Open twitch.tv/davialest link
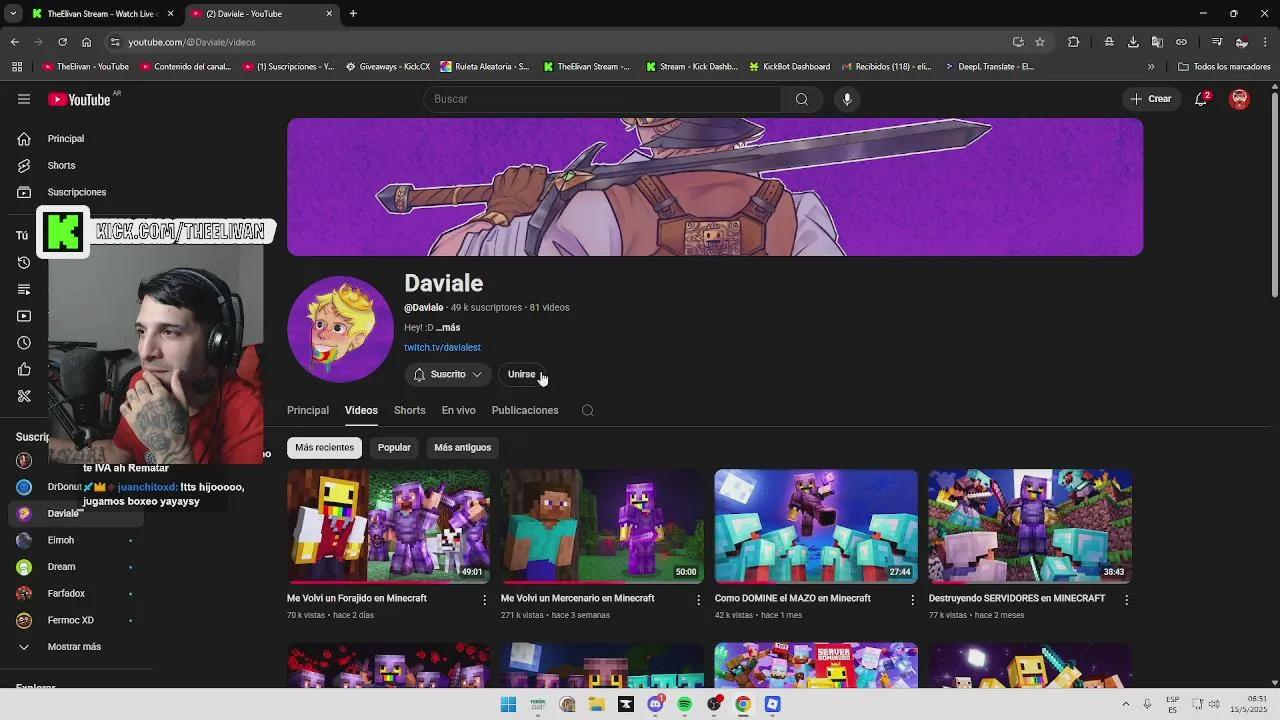 [x=442, y=347]
